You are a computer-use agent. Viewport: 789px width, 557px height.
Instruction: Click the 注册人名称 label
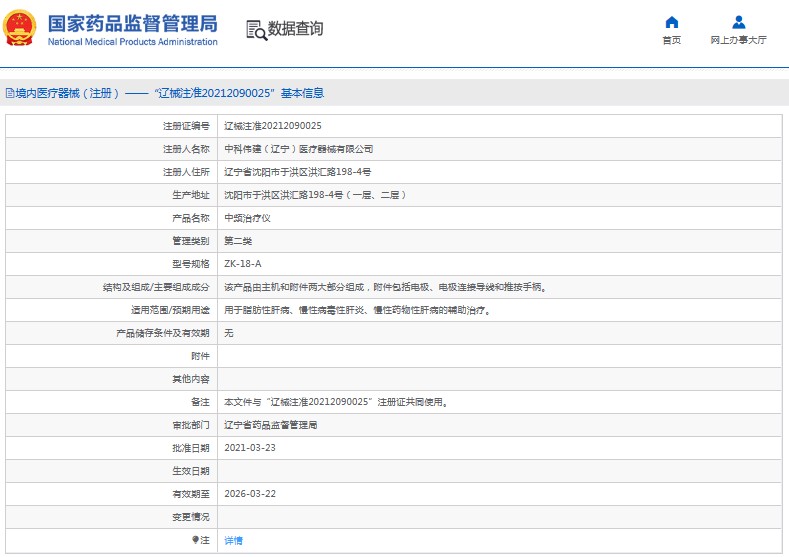[186, 149]
